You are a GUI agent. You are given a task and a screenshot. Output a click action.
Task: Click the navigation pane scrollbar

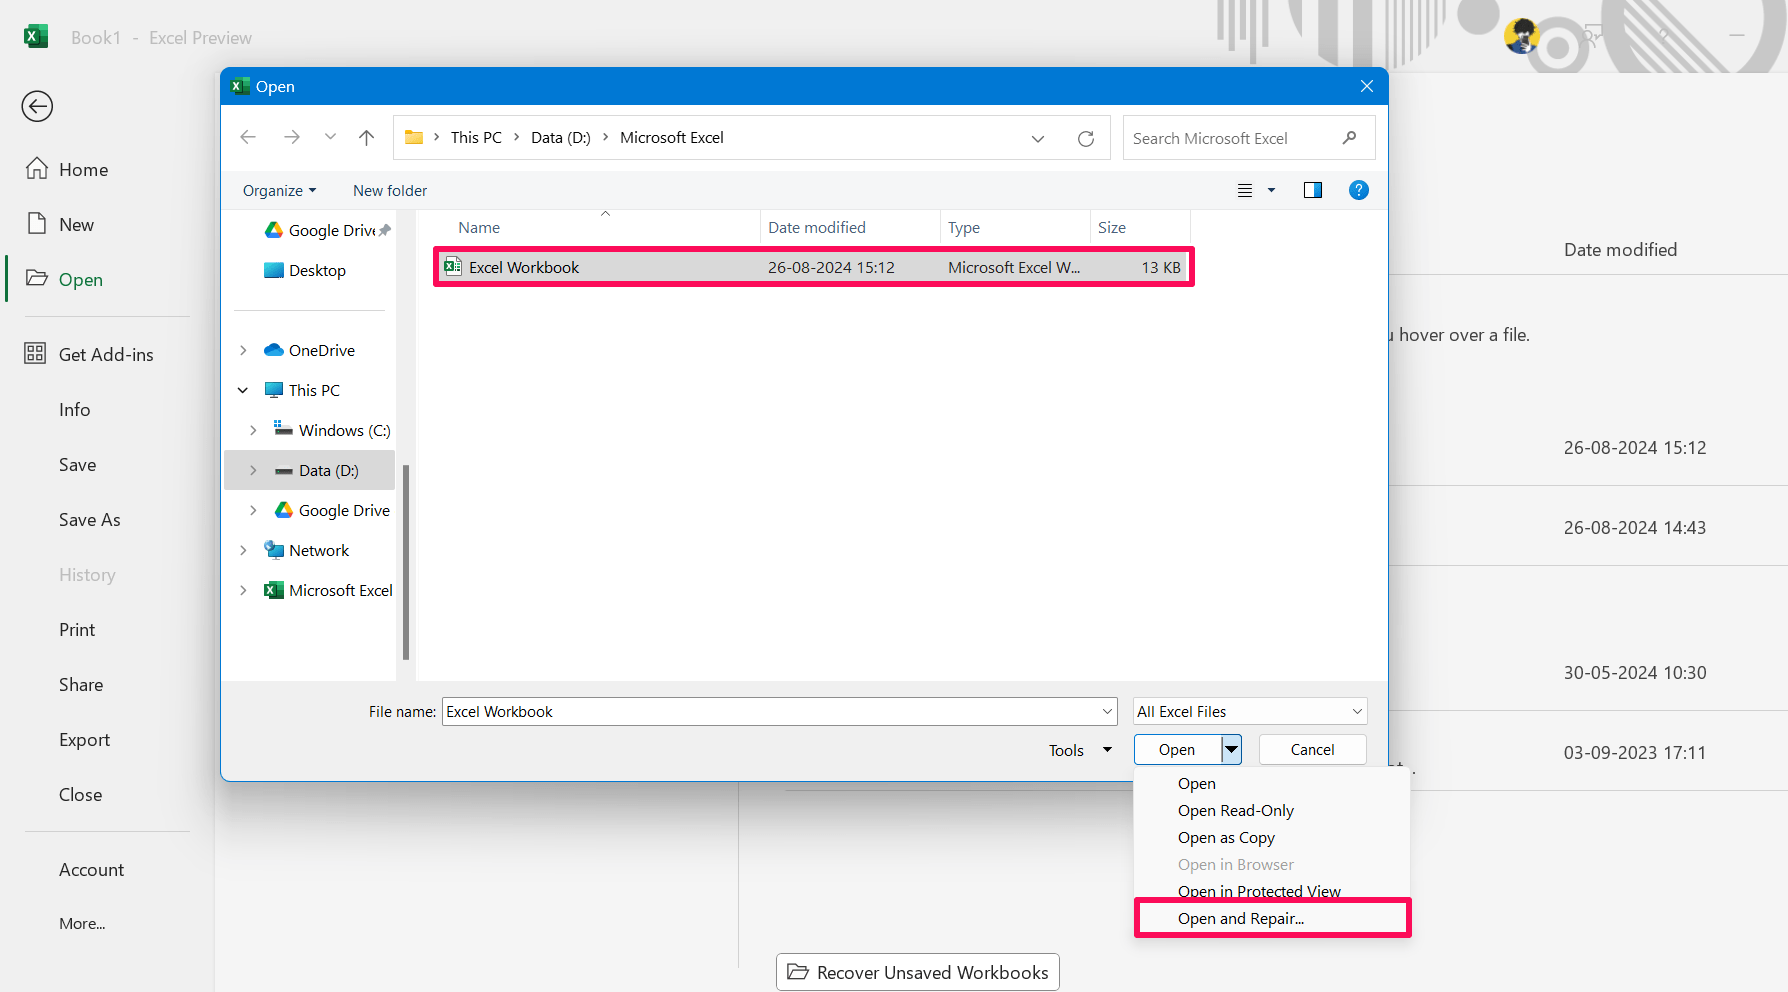[x=406, y=561]
